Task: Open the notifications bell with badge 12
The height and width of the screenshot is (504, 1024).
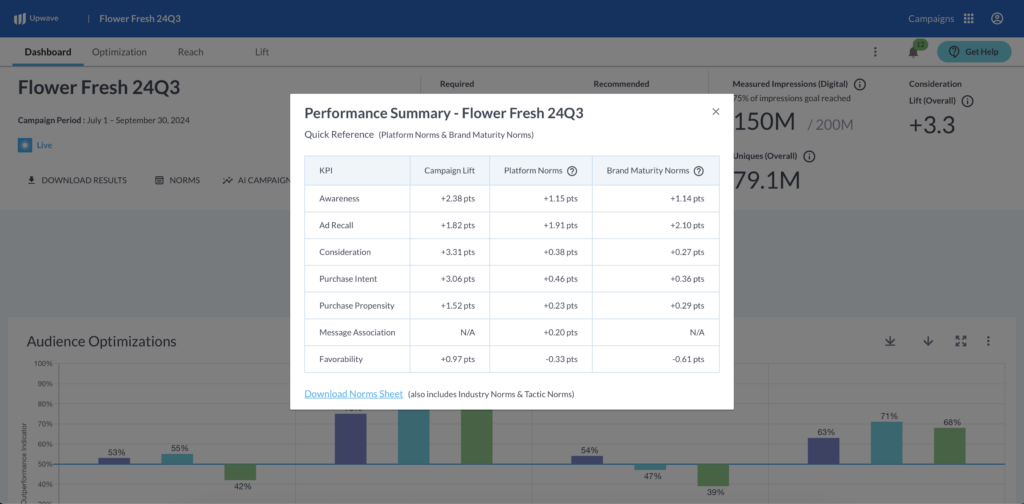Action: coord(914,52)
